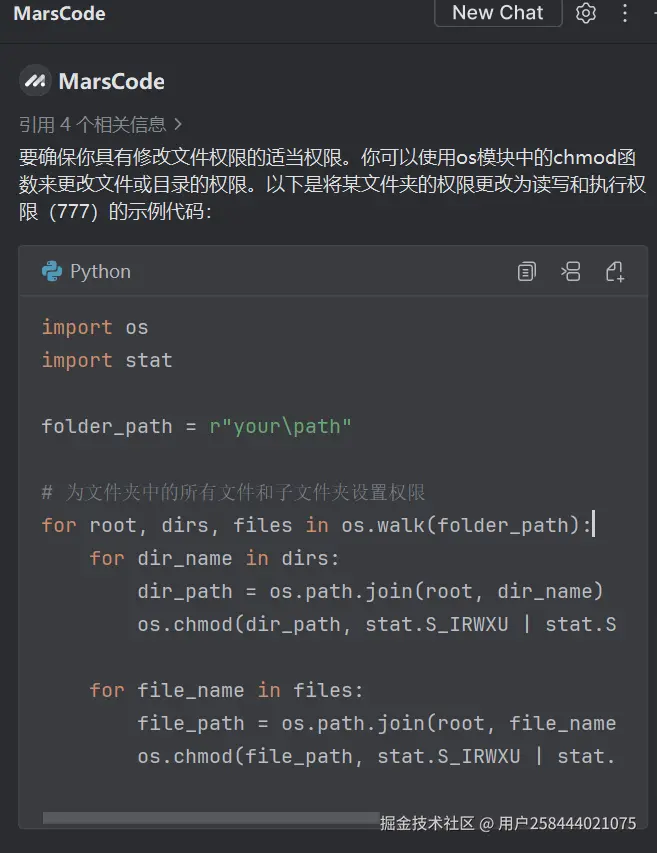Image resolution: width=657 pixels, height=853 pixels.
Task: Click the 'for dir_name in dirs:' line
Action: pyautogui.click(x=214, y=558)
